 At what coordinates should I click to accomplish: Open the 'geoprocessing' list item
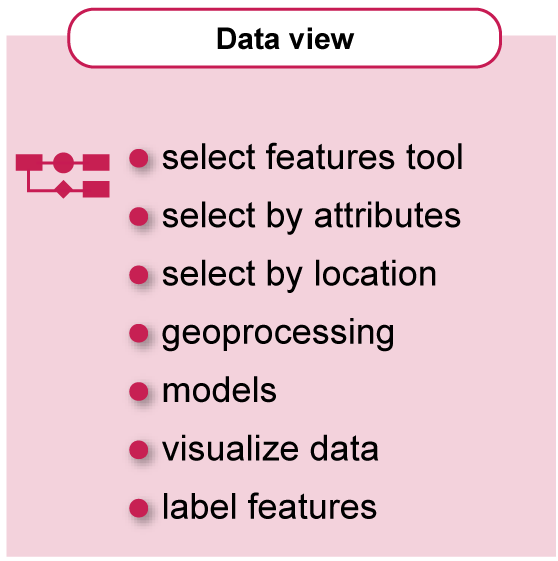click(278, 335)
